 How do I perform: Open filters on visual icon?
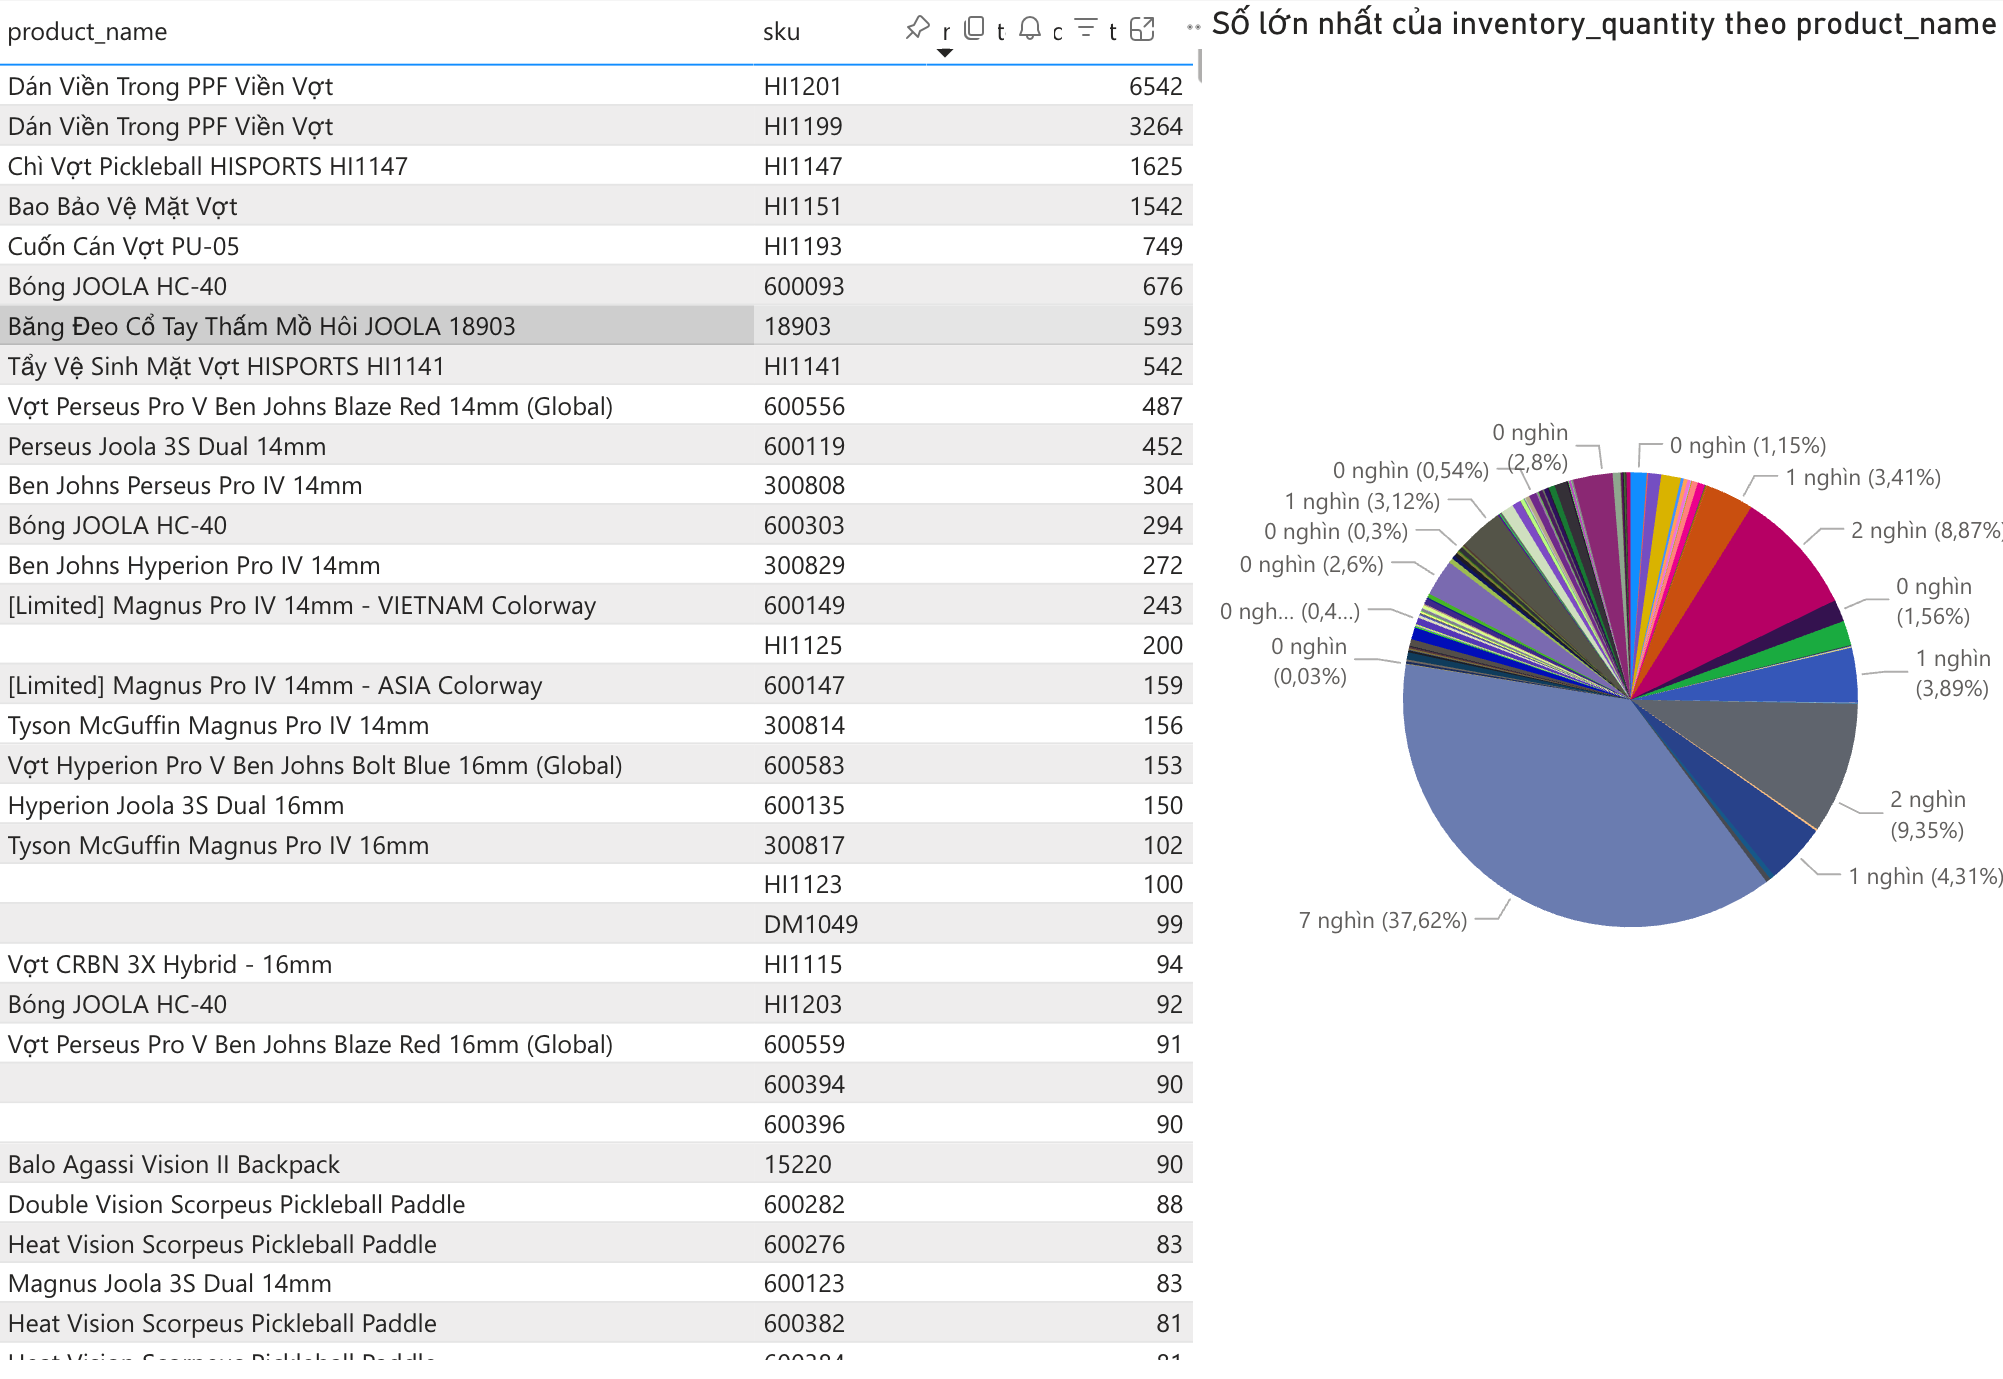tap(1086, 28)
